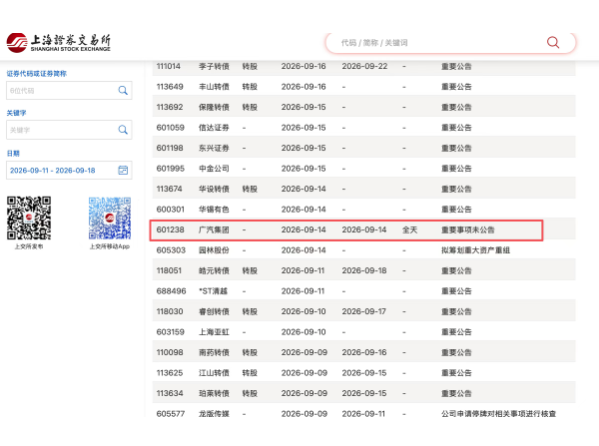Click the 6位代码 securities code input
Screen dimensions: 599x446
(69, 91)
